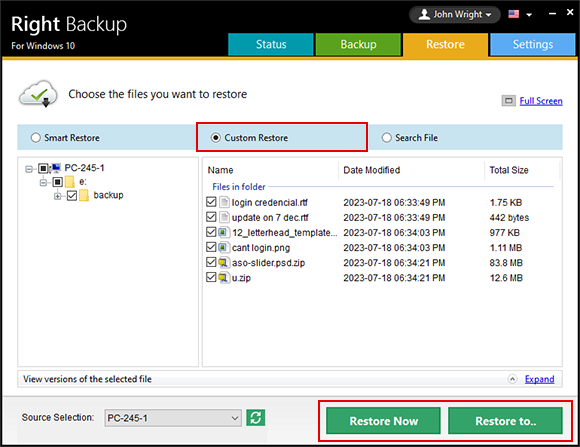Viewport: 580px width, 447px height.
Task: Click the Expand up-arrow circle icon
Action: [x=512, y=379]
